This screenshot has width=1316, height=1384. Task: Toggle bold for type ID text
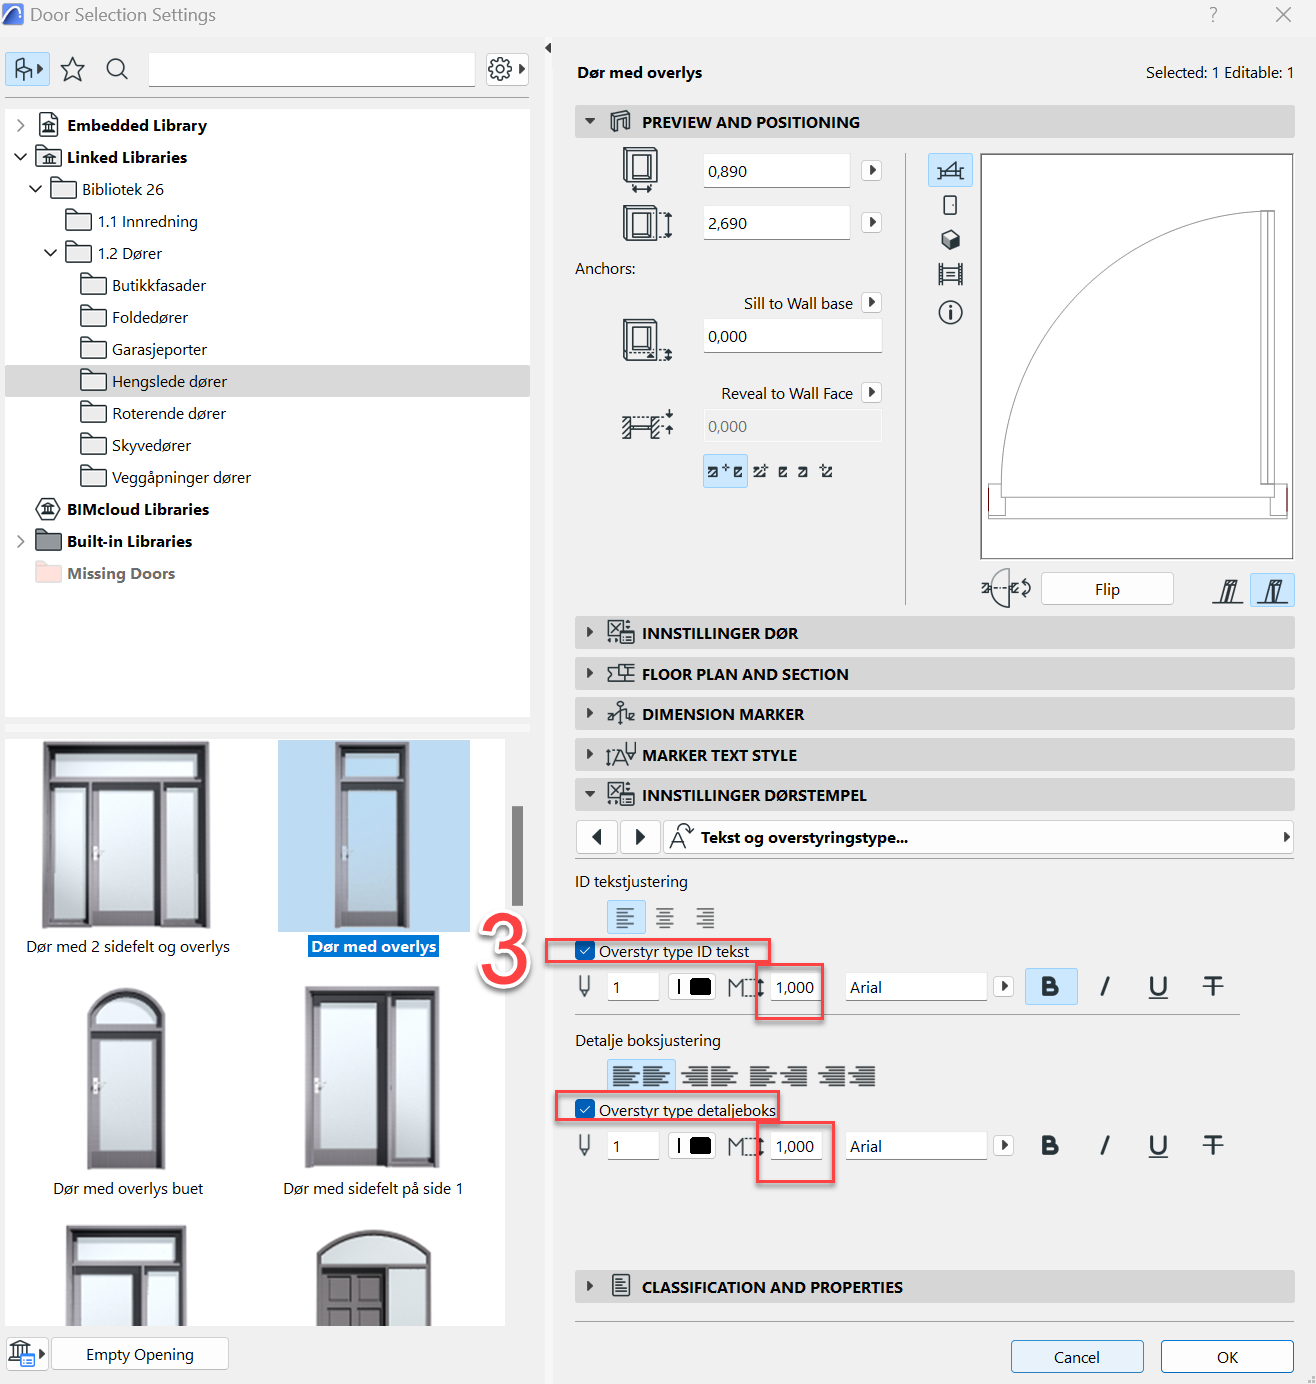coord(1050,987)
